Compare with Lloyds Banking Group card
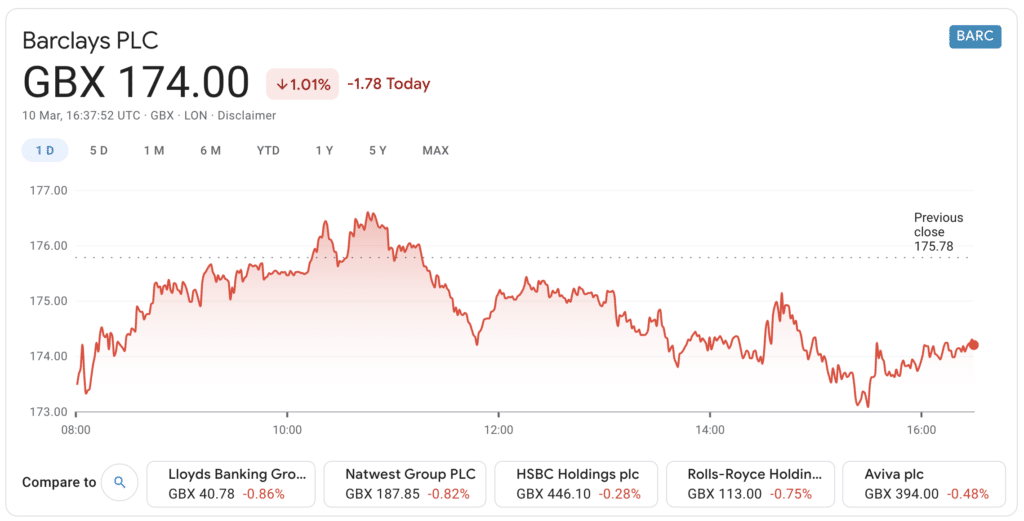The width and height of the screenshot is (1024, 521). click(x=231, y=484)
